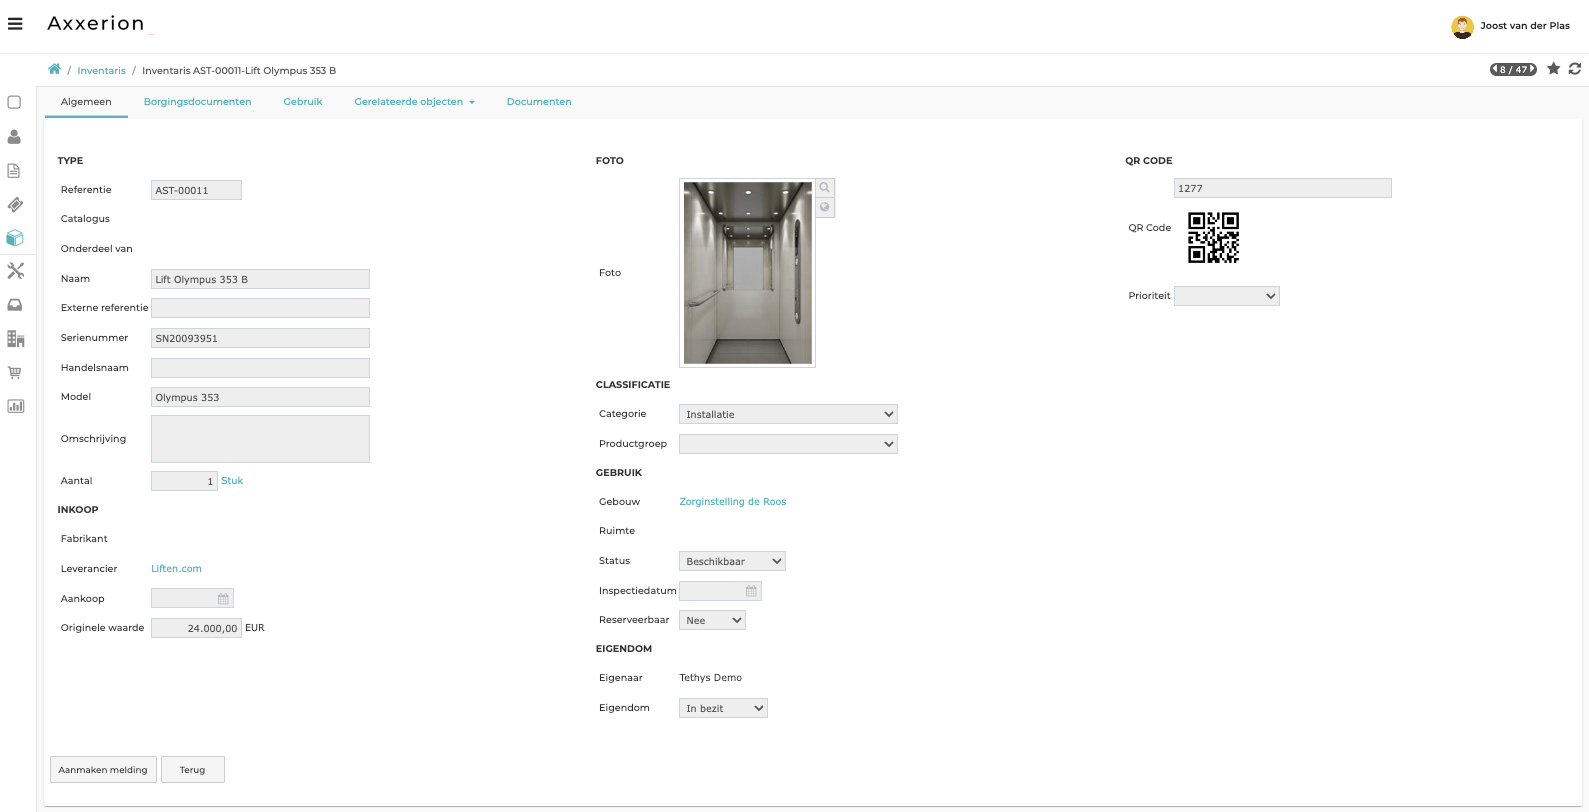Open the Categorie dropdown showing Installatie
The height and width of the screenshot is (812, 1589).
(788, 414)
